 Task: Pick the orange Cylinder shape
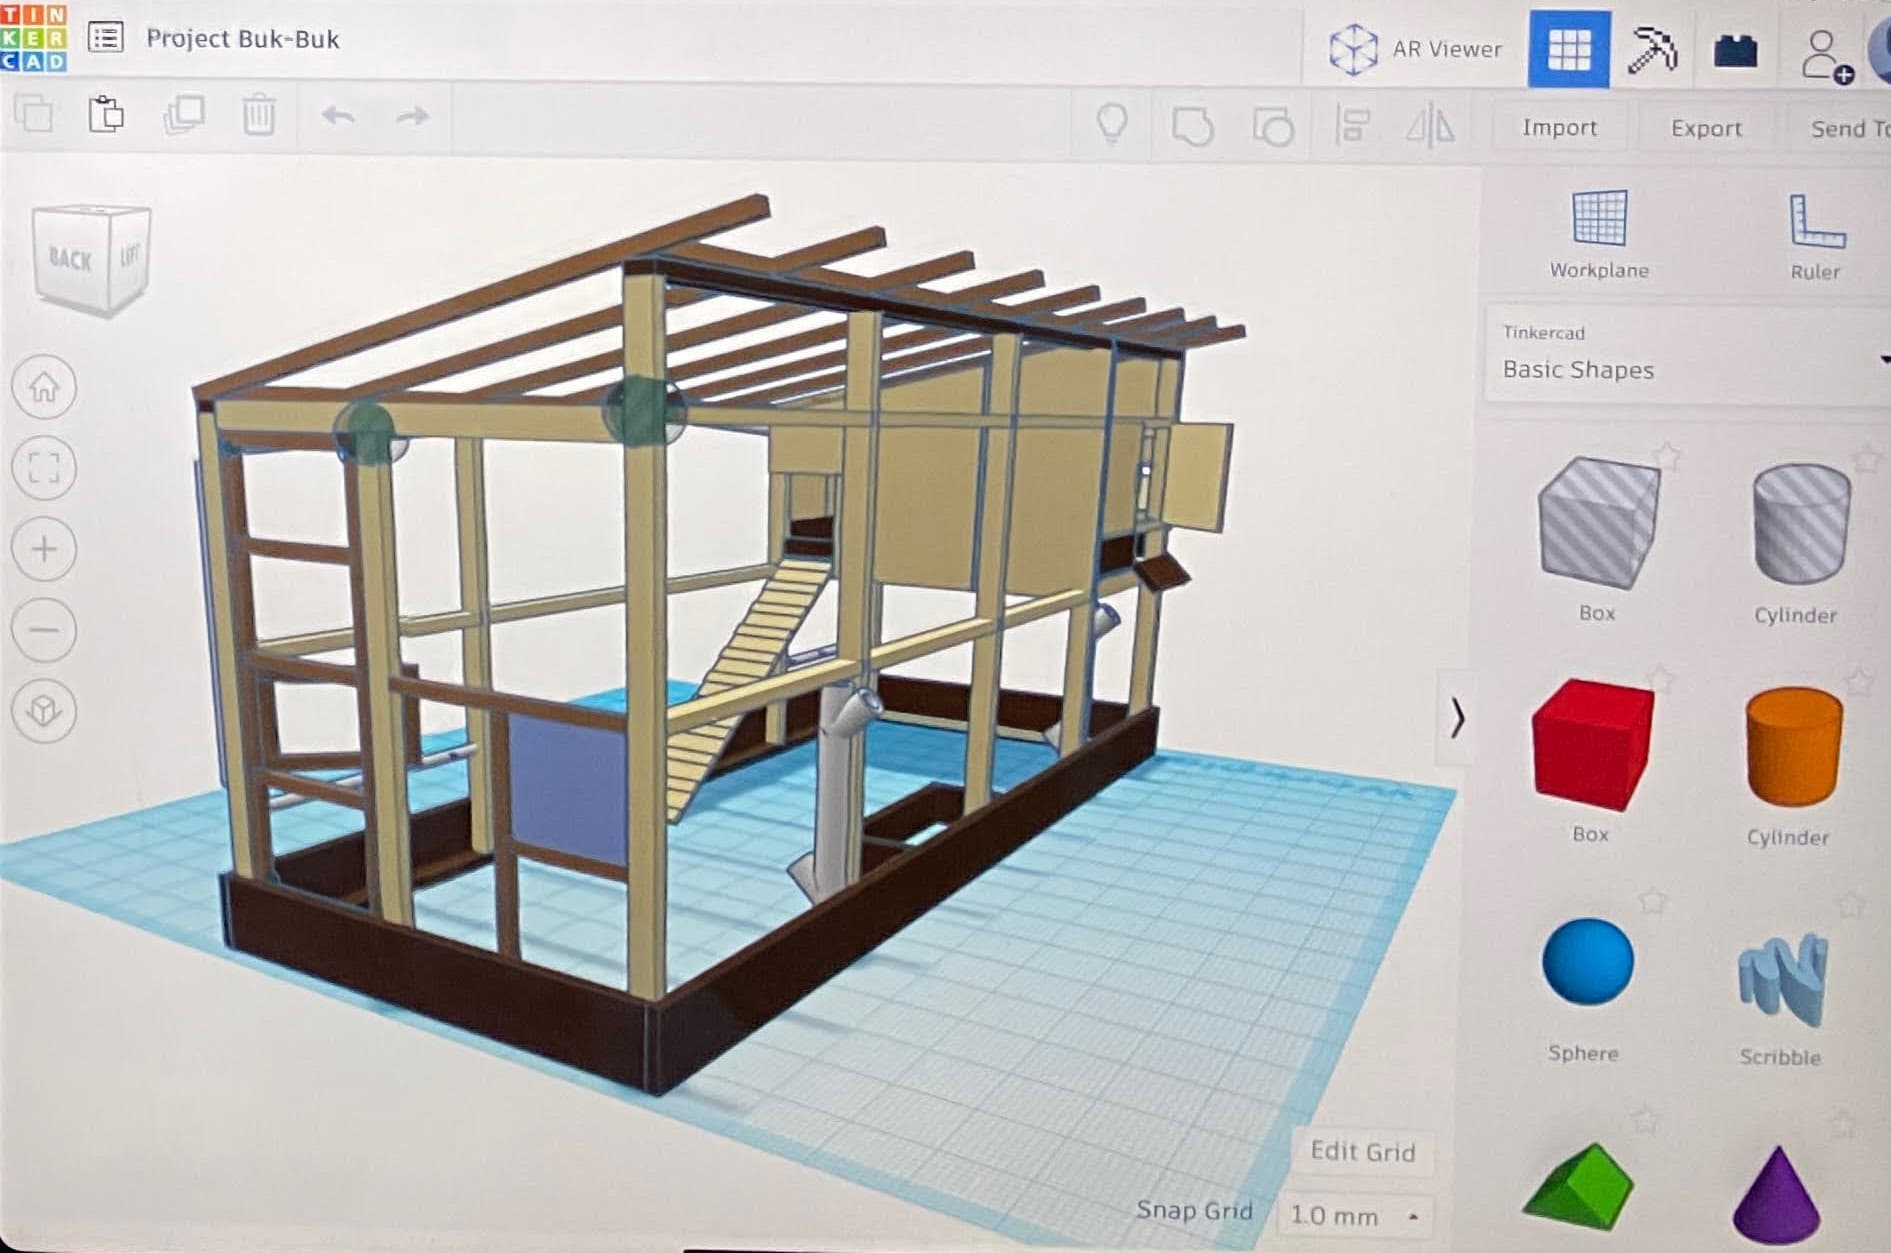pos(1792,746)
